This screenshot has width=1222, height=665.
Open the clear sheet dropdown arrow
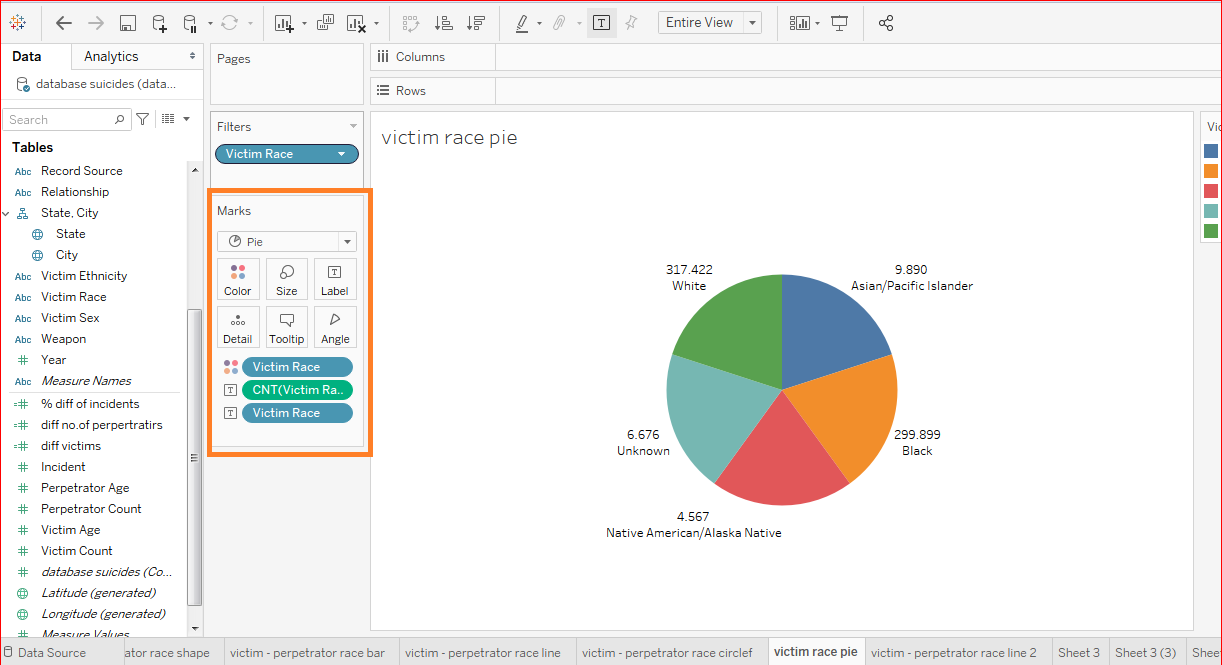[376, 23]
